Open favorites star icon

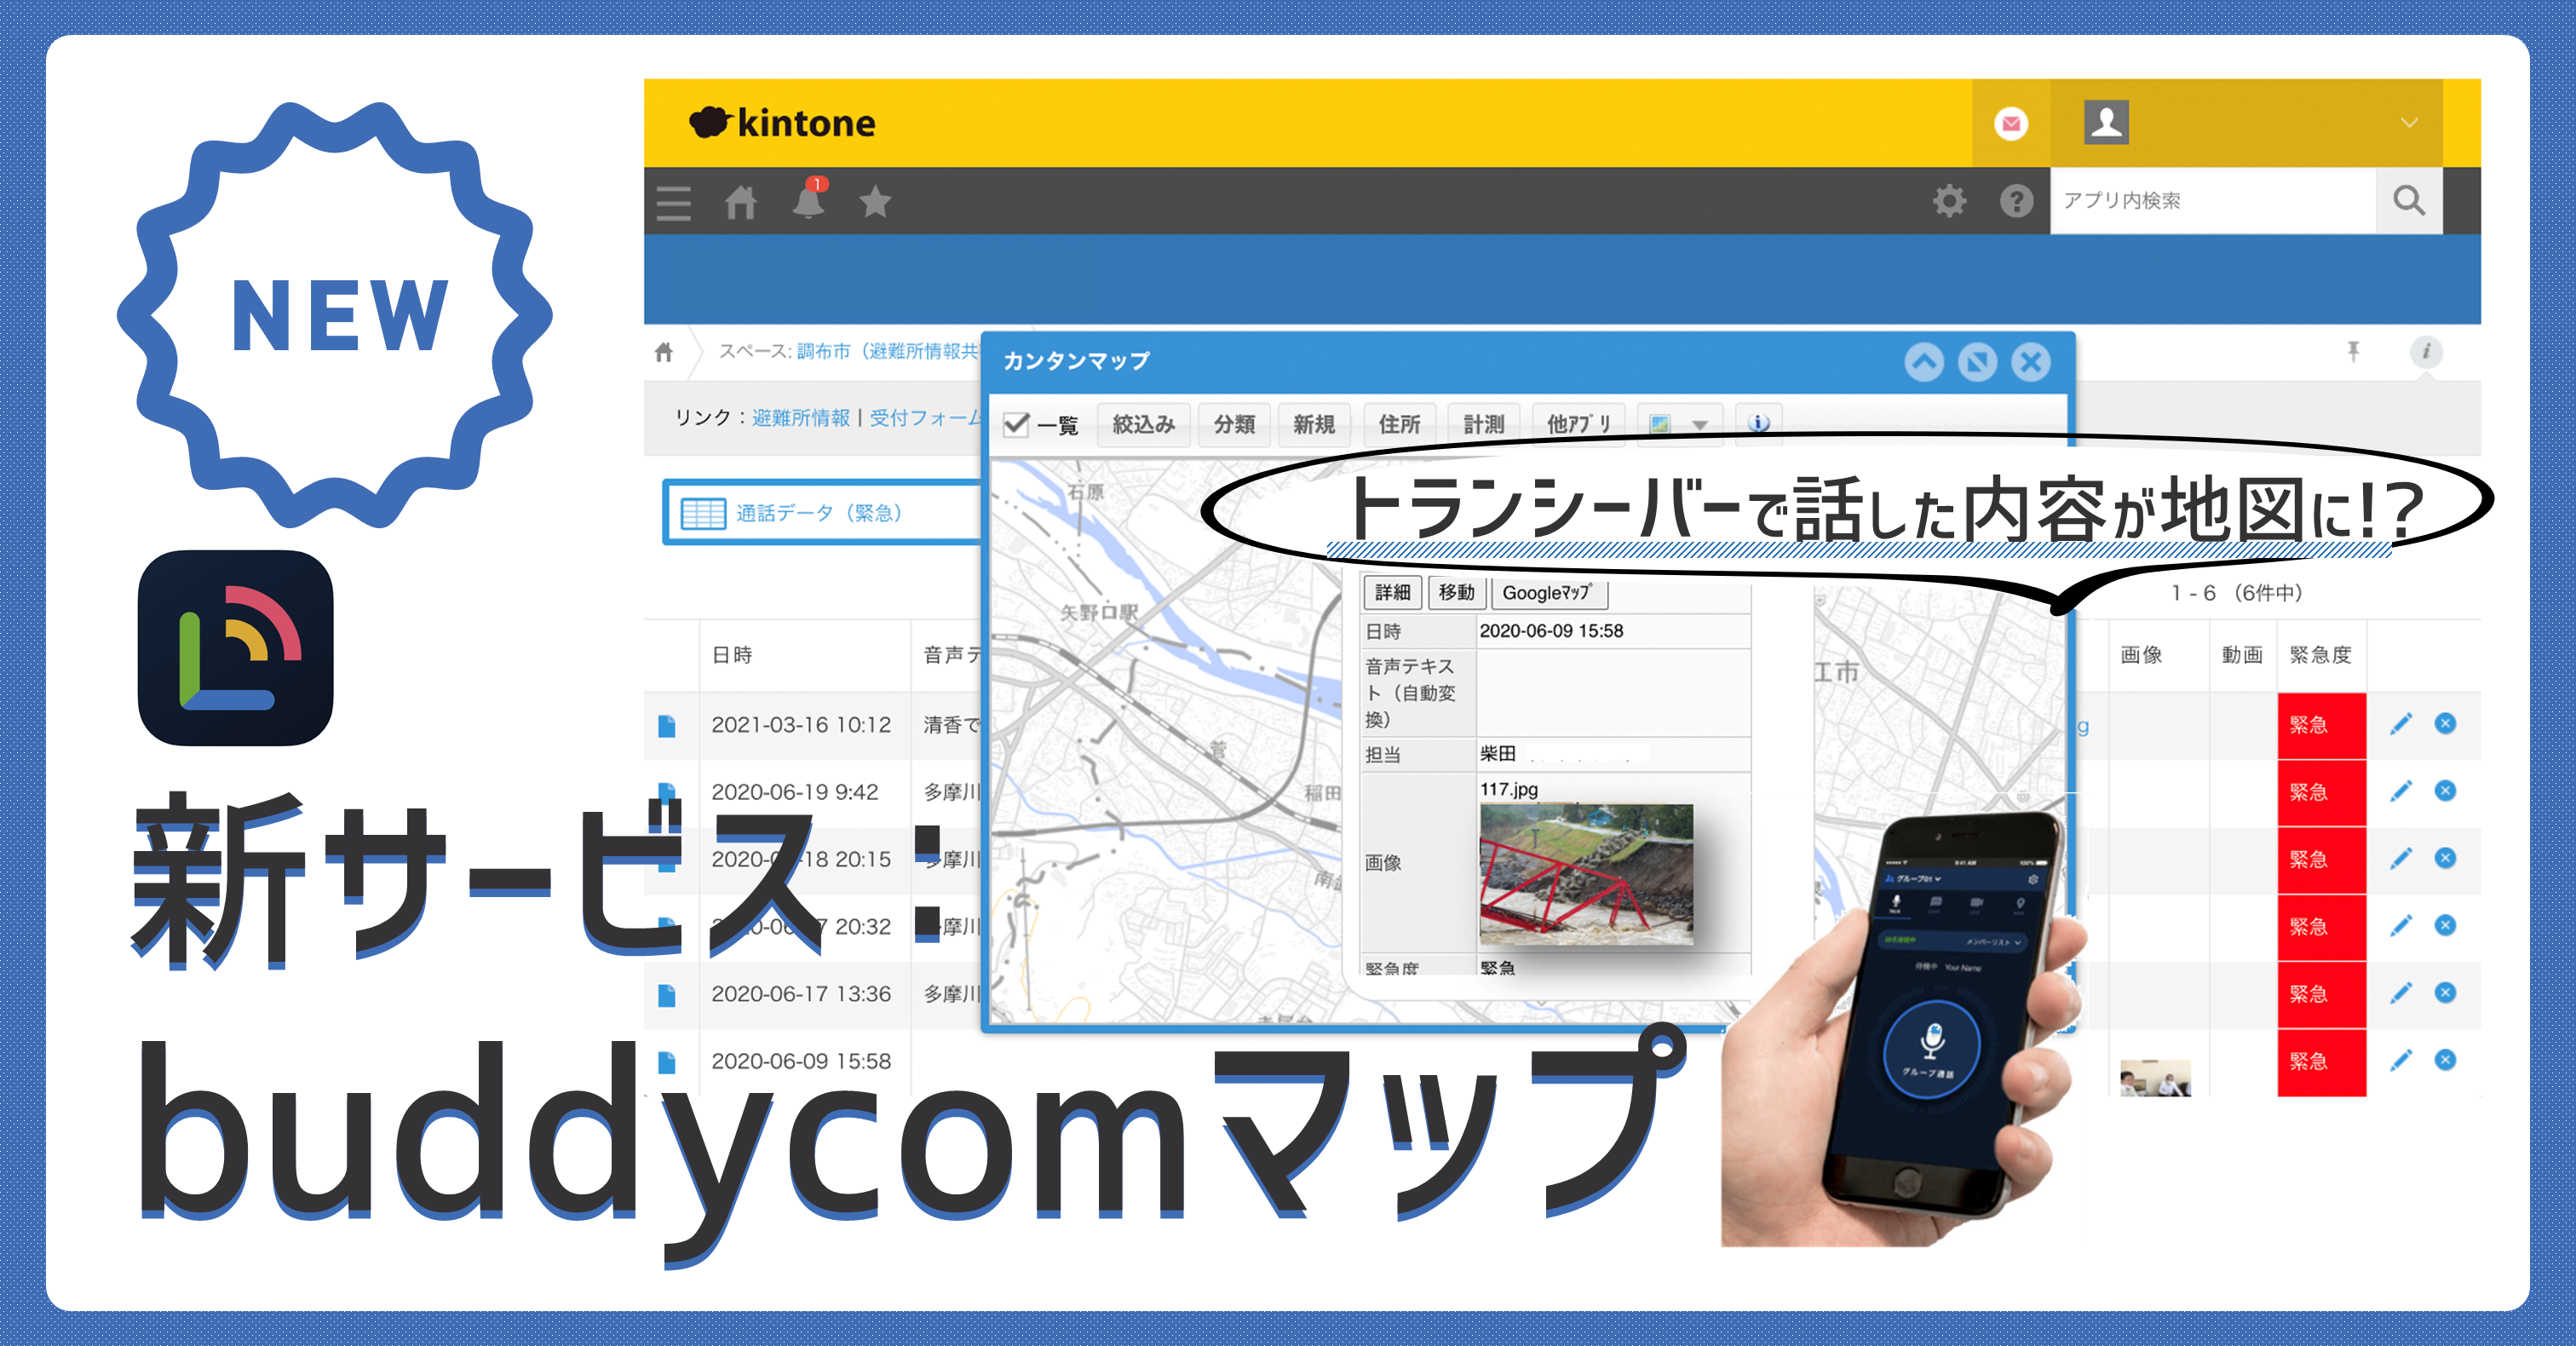point(875,202)
